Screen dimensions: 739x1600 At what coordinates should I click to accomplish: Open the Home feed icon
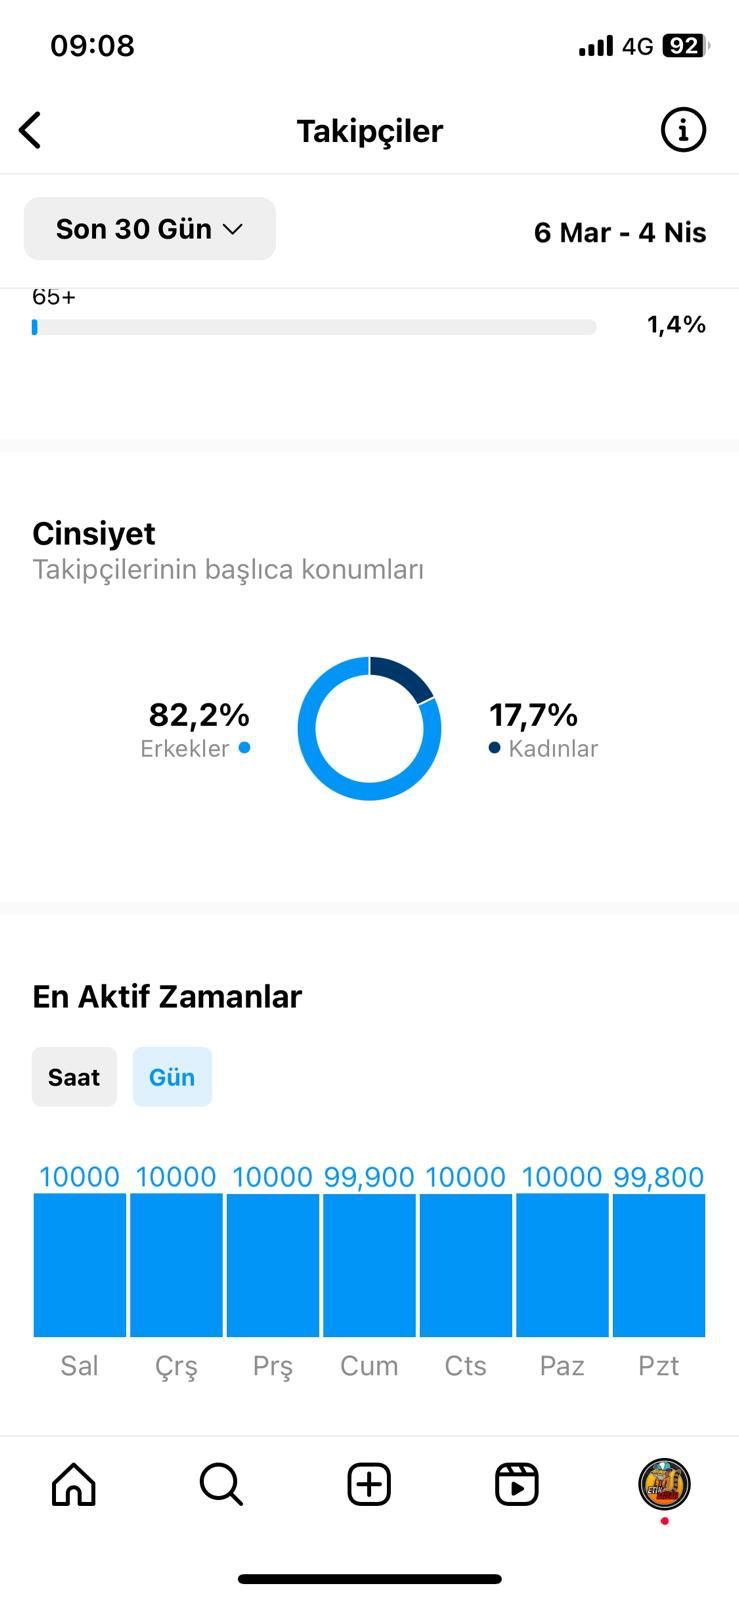[x=74, y=1484]
